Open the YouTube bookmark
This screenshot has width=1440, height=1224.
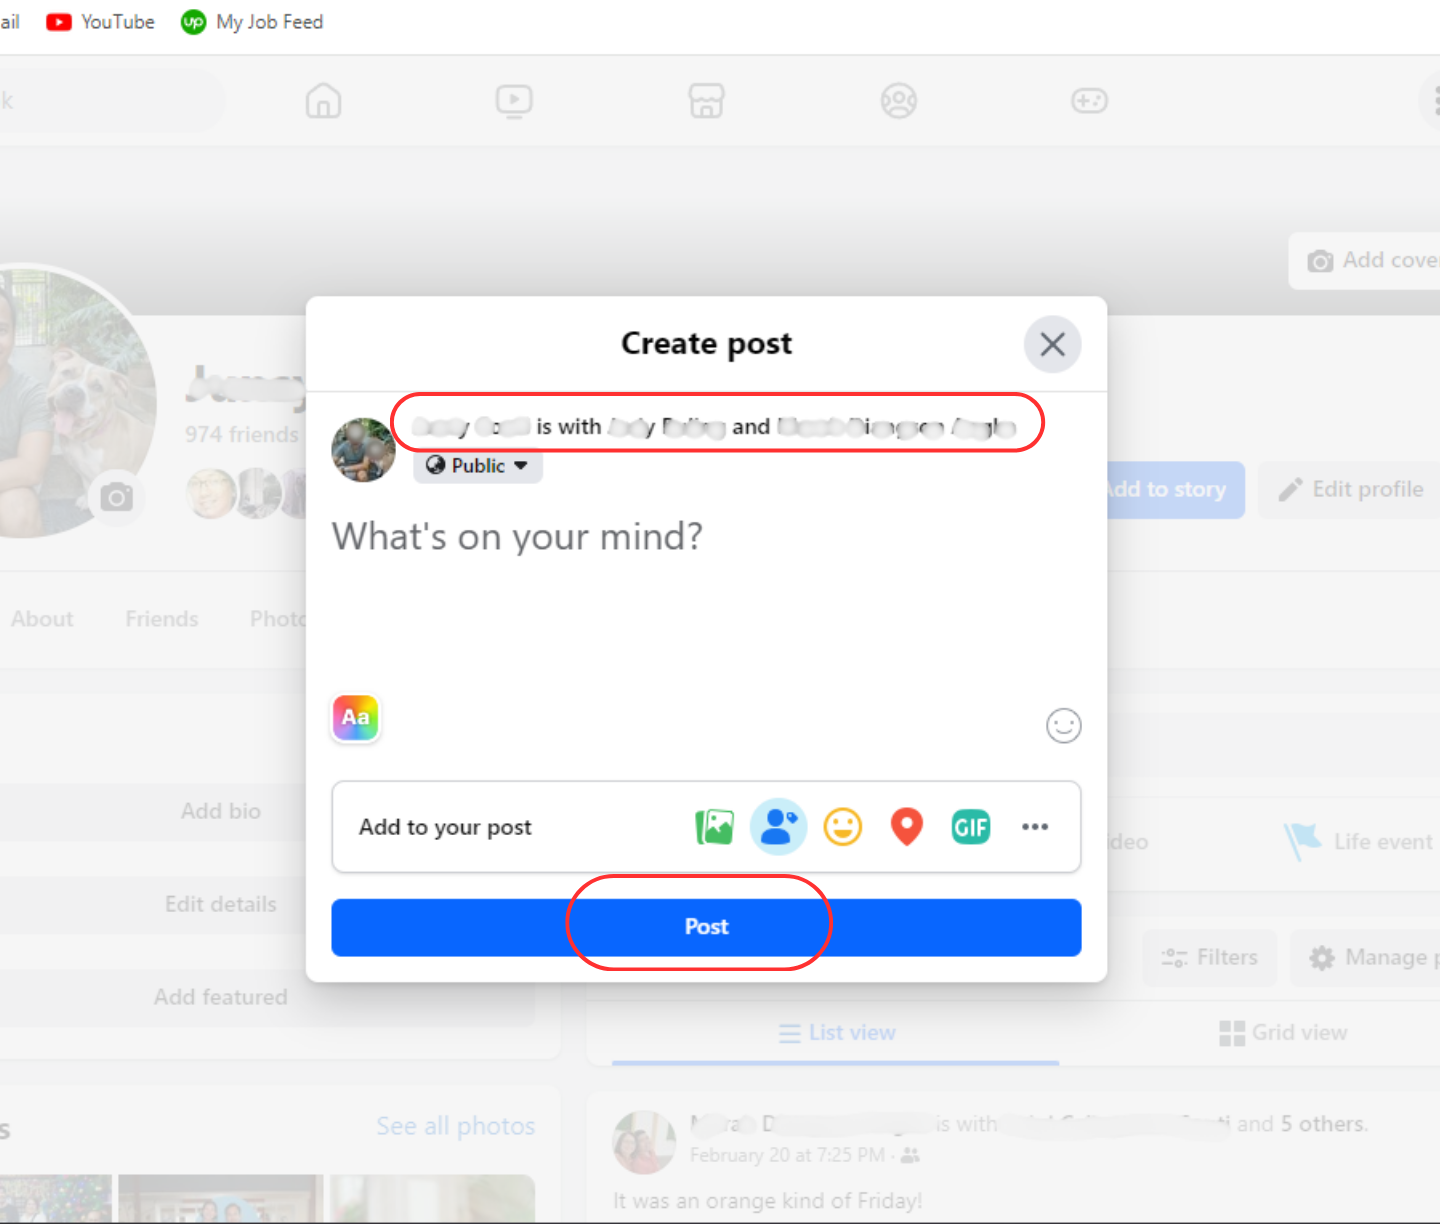(x=100, y=22)
